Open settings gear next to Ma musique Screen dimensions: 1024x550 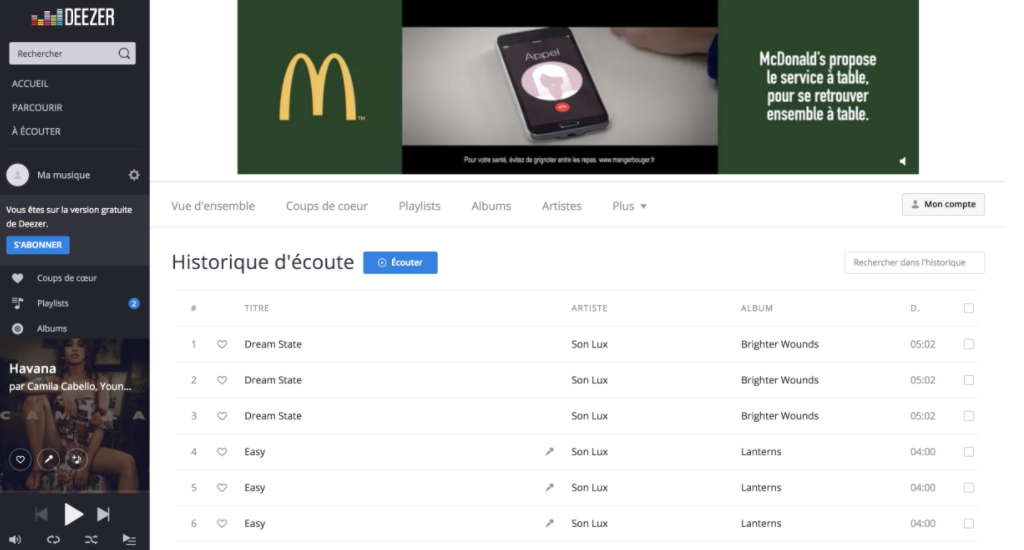tap(134, 175)
